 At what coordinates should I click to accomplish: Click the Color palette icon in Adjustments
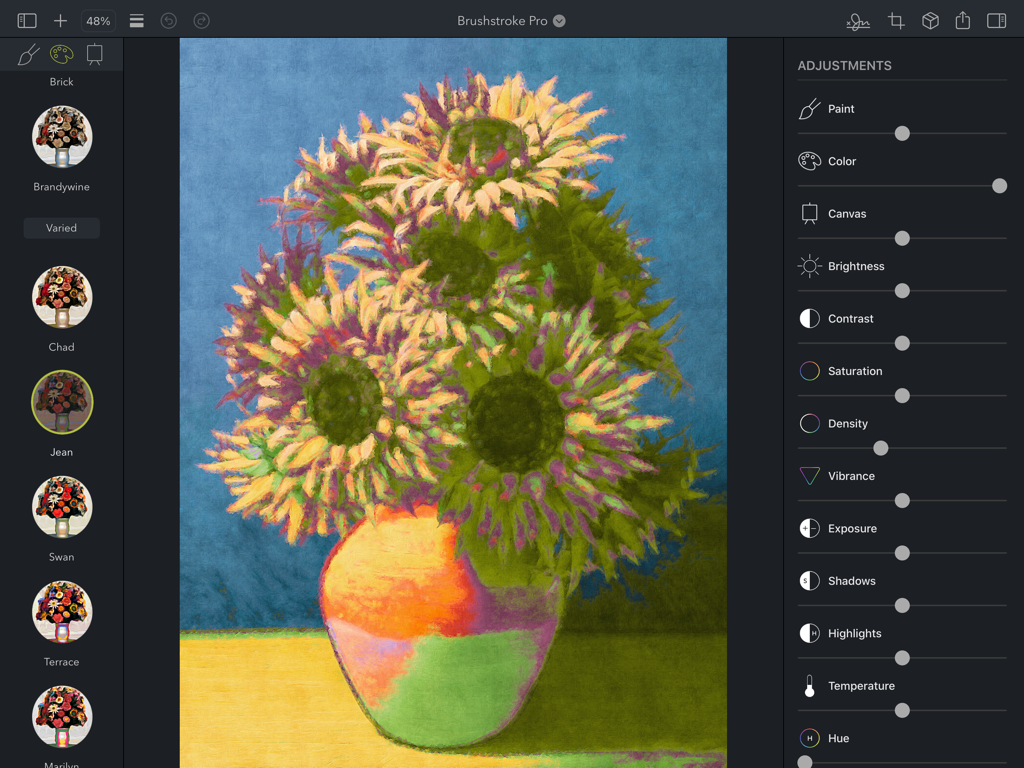[x=808, y=160]
